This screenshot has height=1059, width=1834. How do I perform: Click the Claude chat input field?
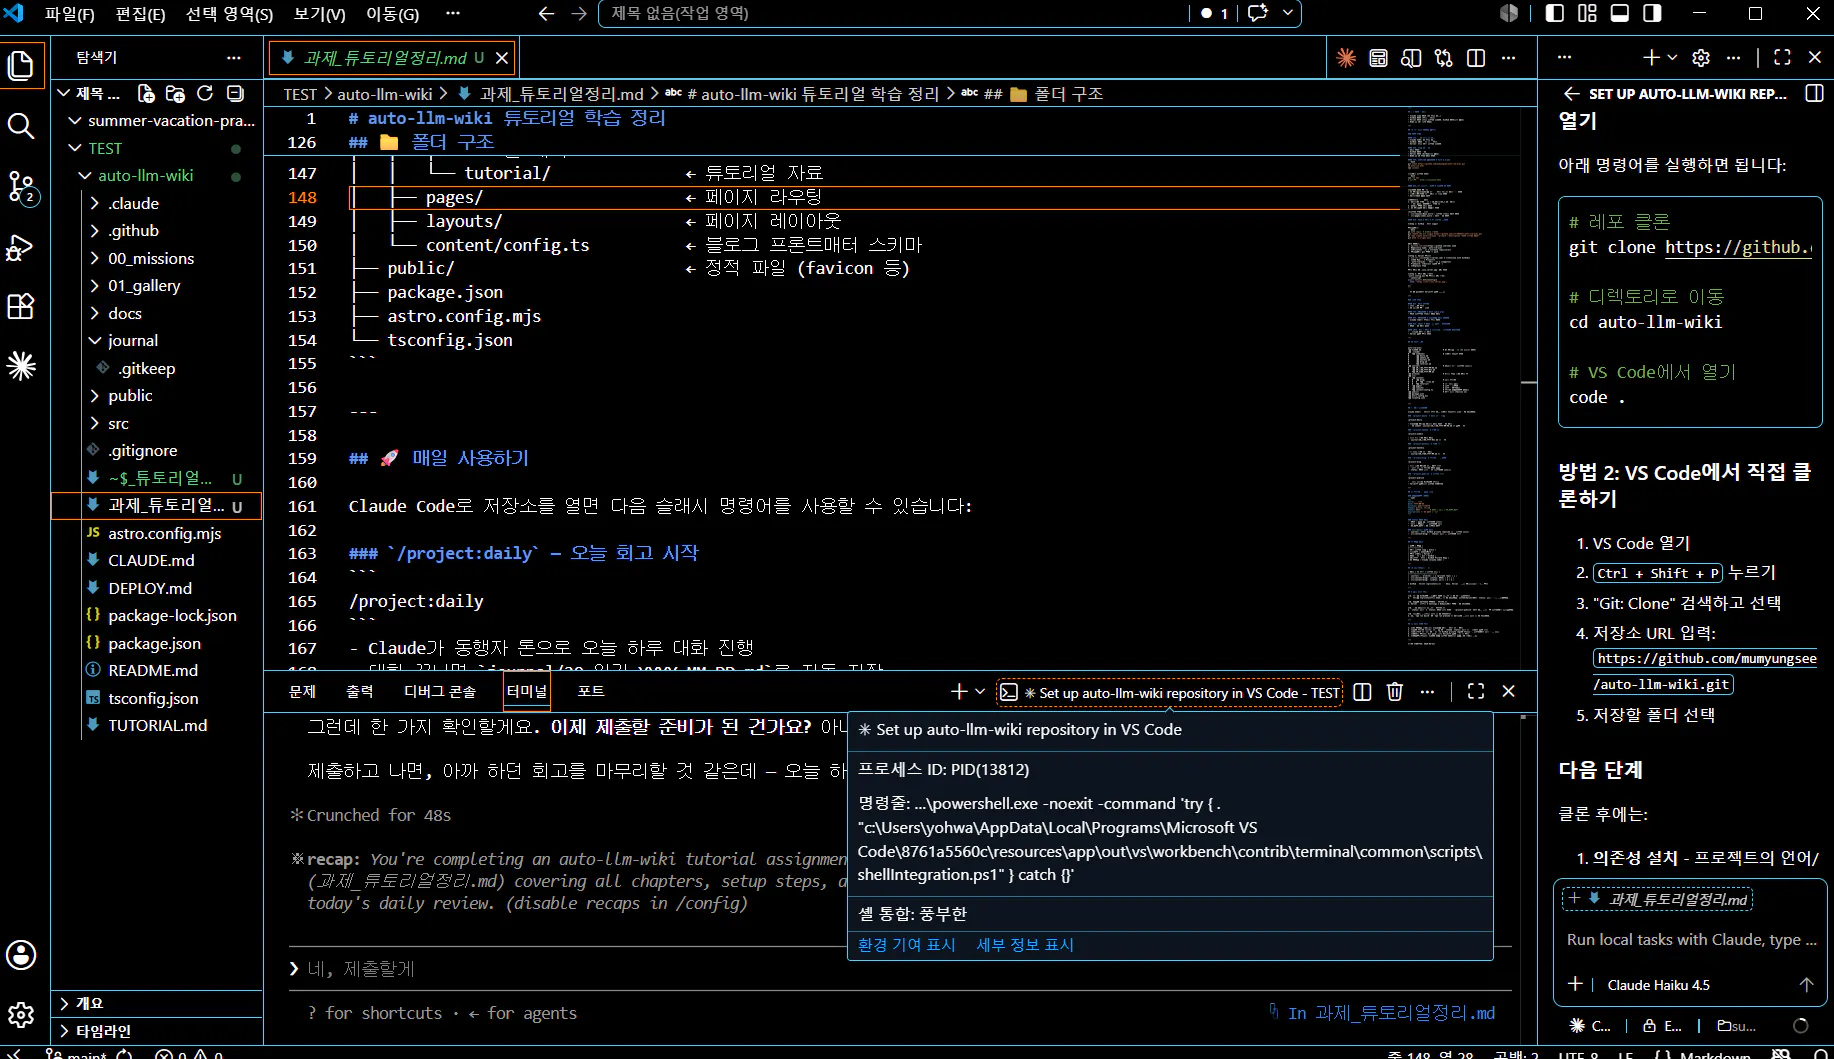coord(1690,940)
